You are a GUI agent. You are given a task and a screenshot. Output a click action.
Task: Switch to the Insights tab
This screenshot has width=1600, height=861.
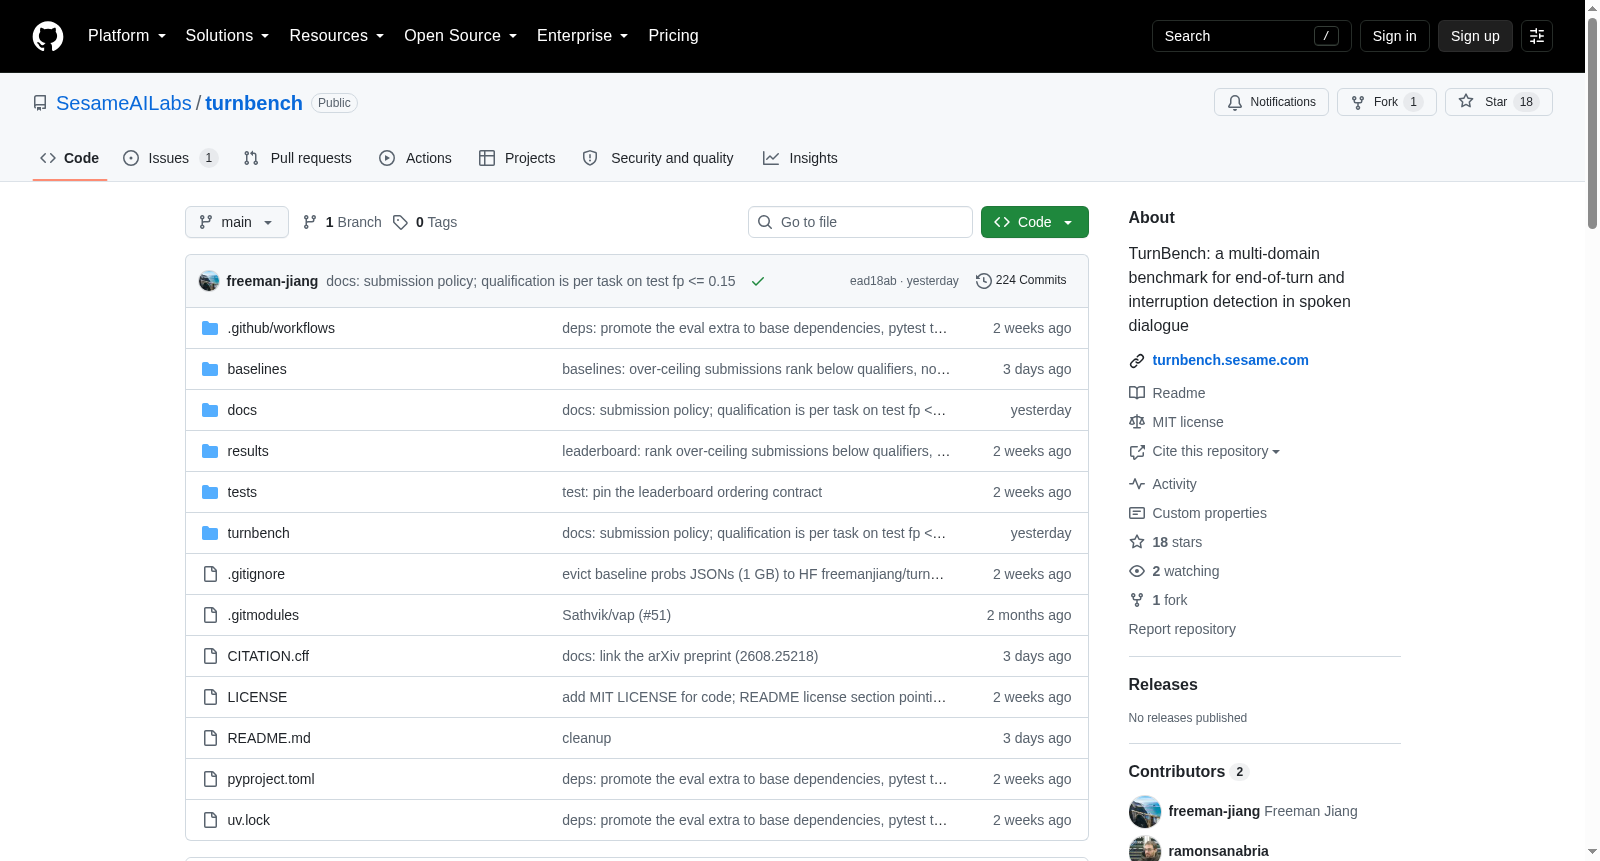coord(800,158)
